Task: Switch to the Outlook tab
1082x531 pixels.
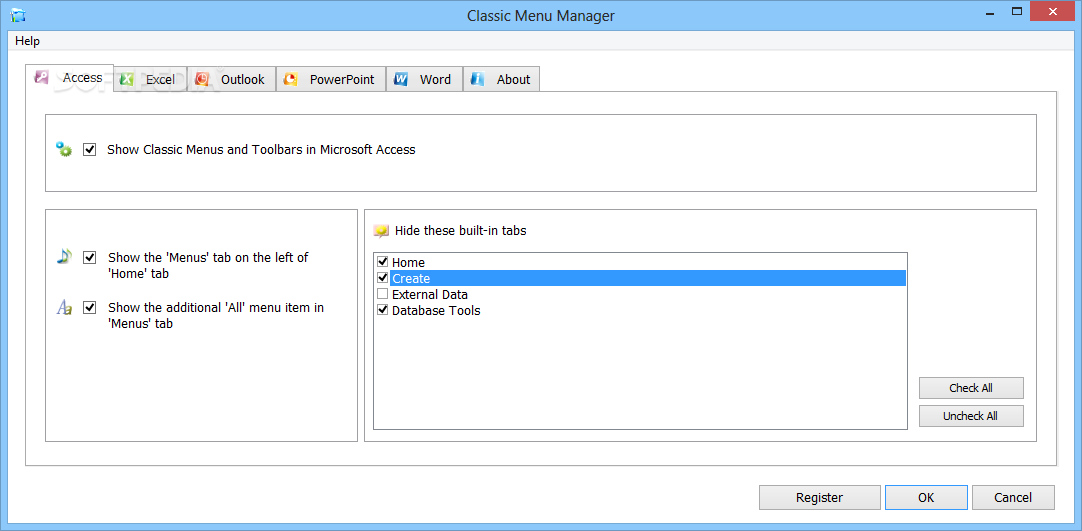Action: [x=232, y=79]
